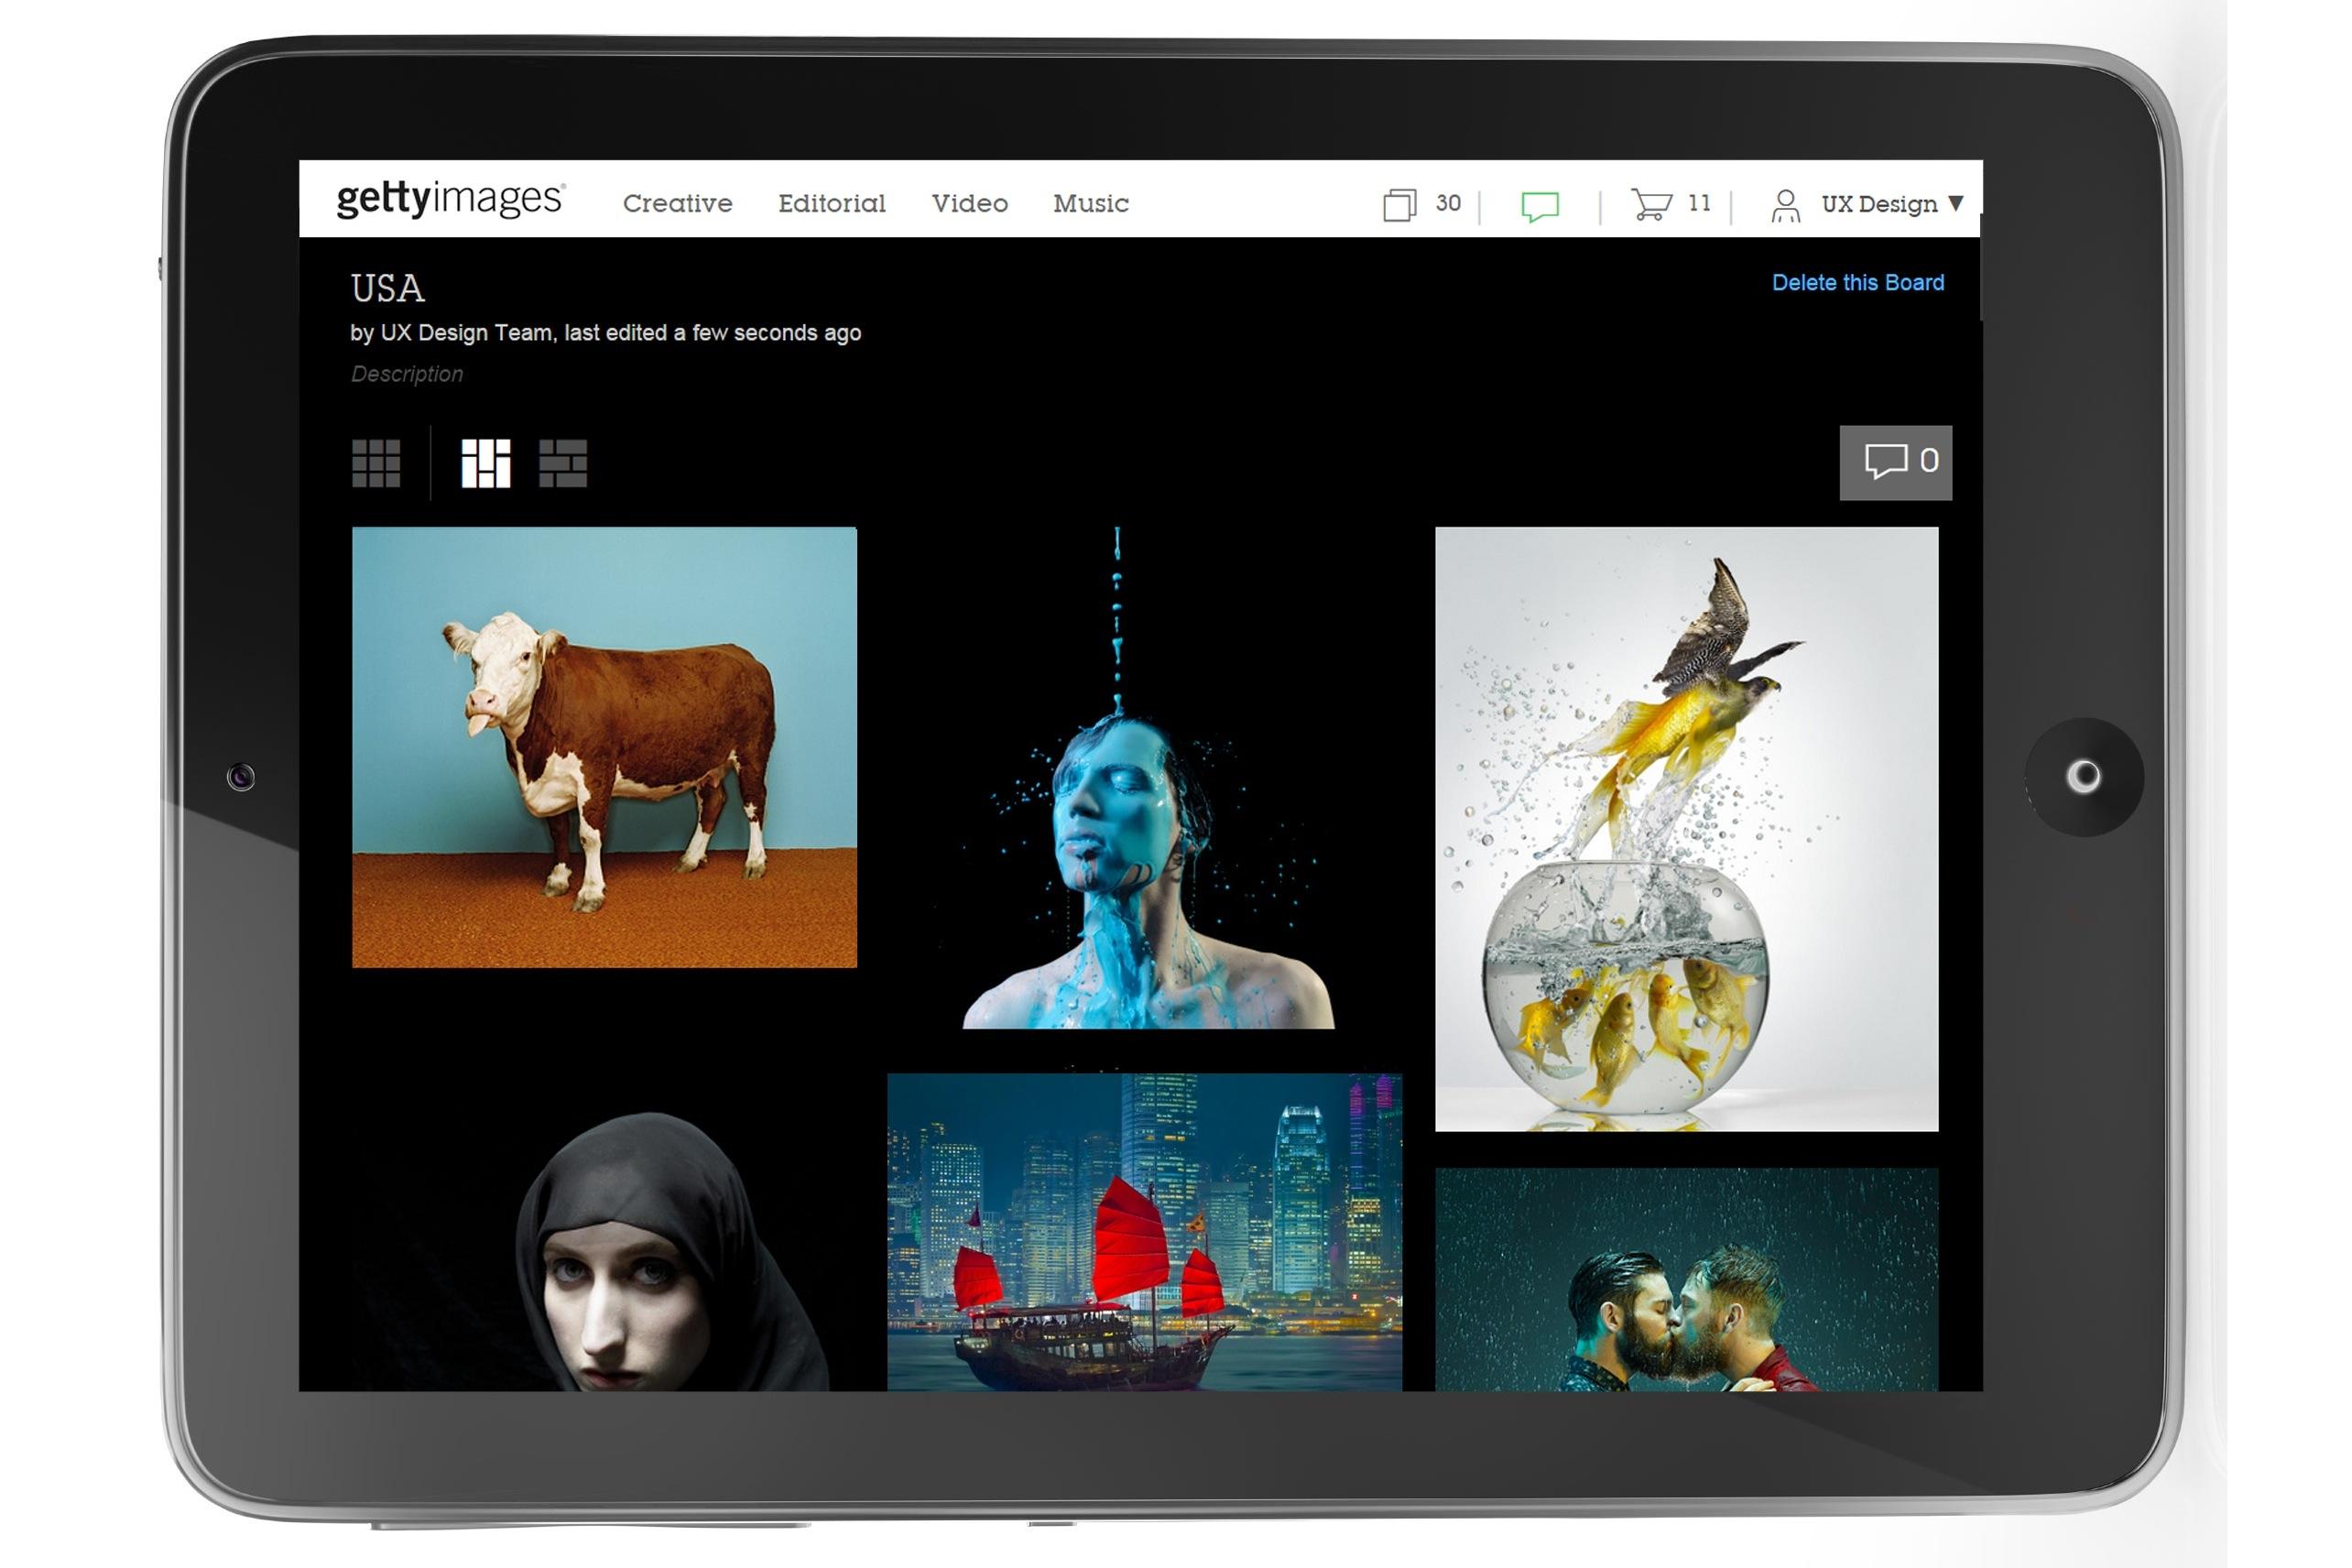2352x1568 pixels.
Task: Click the Description input field
Action: 406,373
